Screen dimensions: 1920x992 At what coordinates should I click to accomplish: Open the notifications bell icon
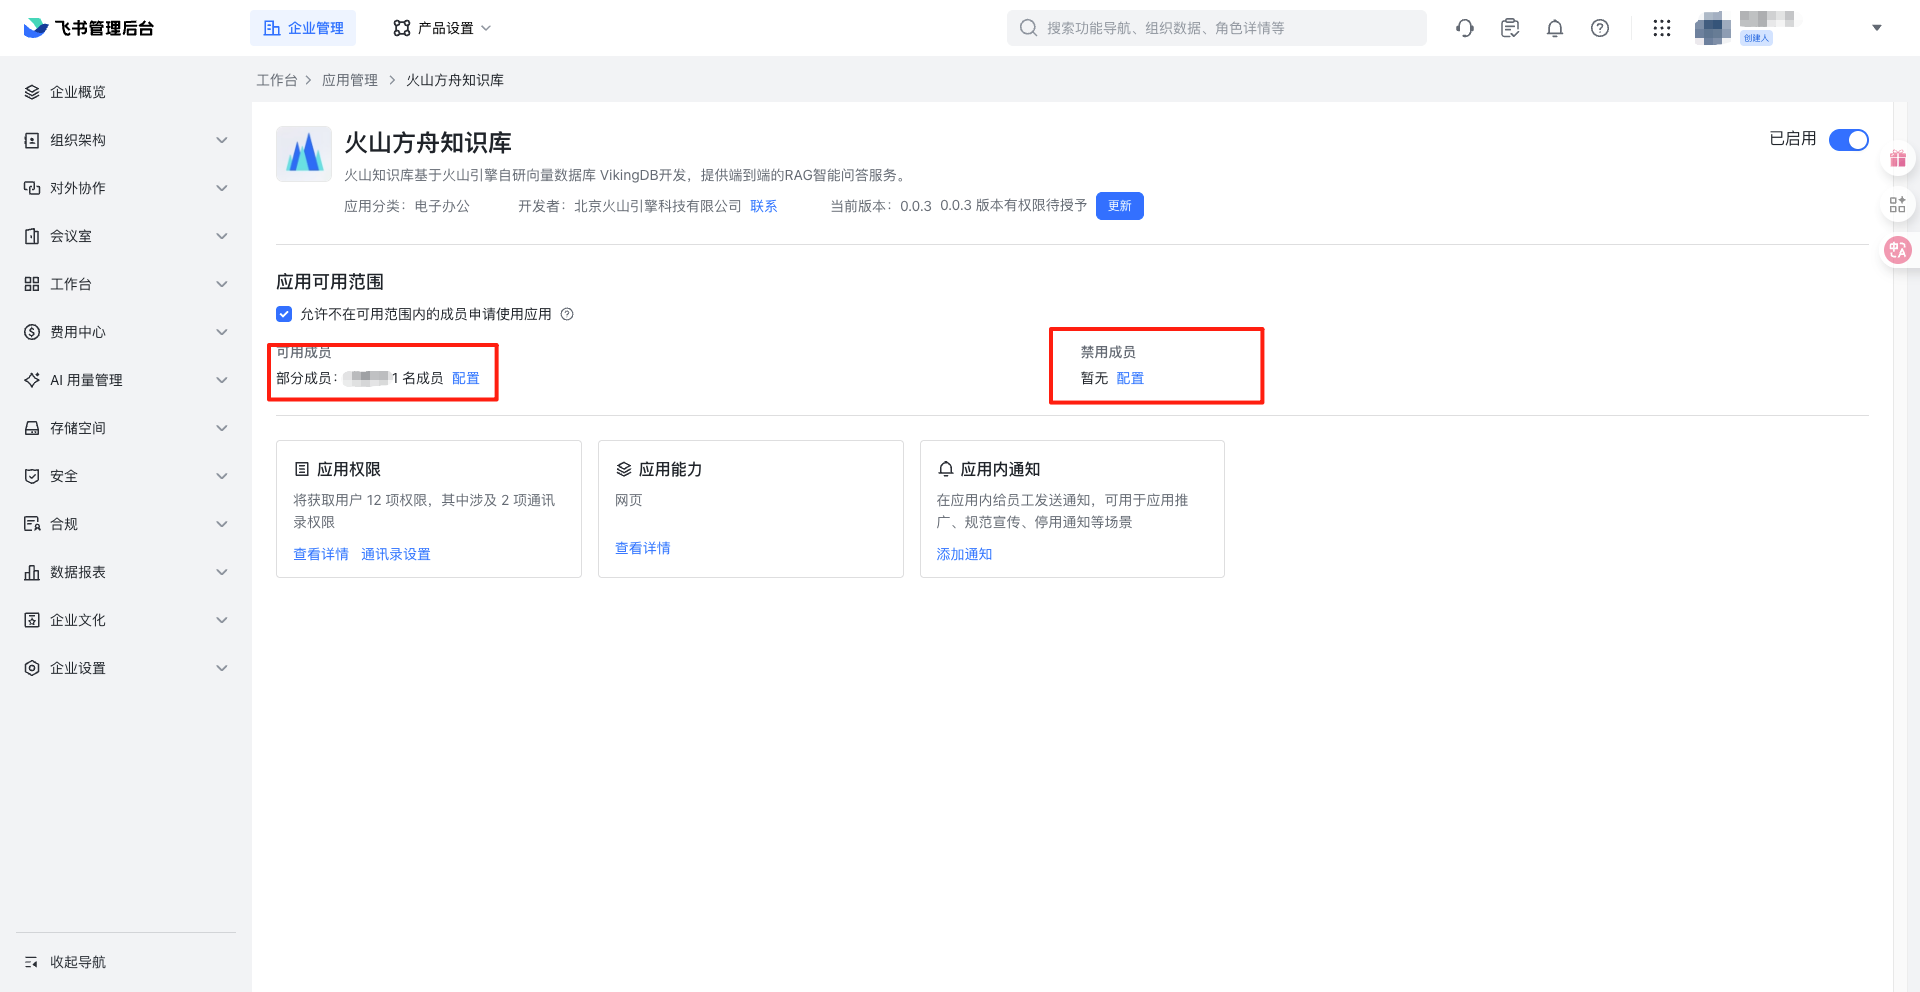click(1555, 28)
